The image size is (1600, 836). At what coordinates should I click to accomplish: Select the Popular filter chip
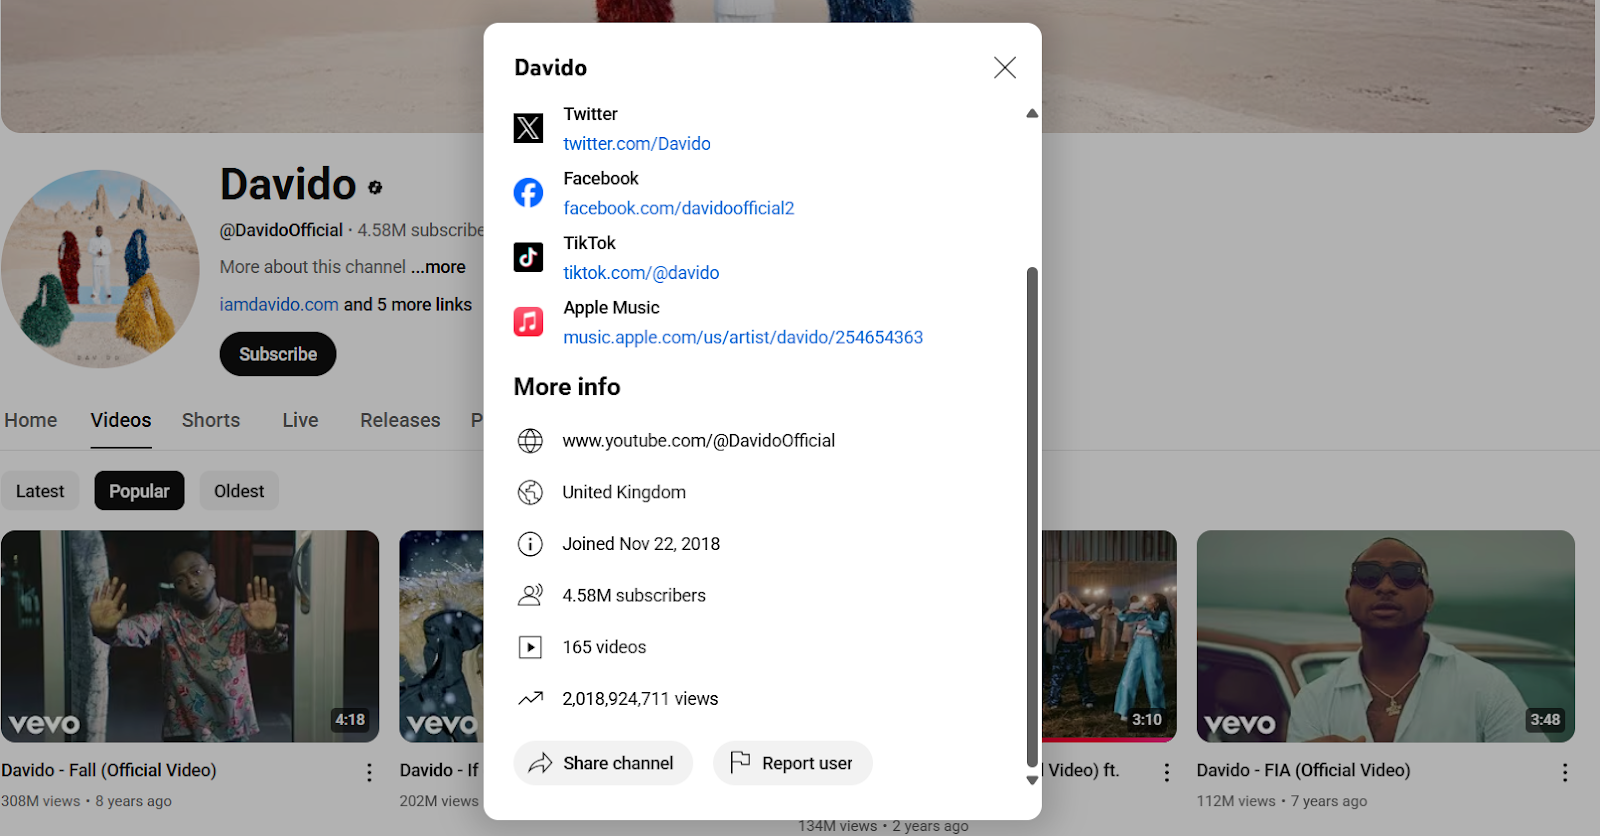pyautogui.click(x=139, y=491)
